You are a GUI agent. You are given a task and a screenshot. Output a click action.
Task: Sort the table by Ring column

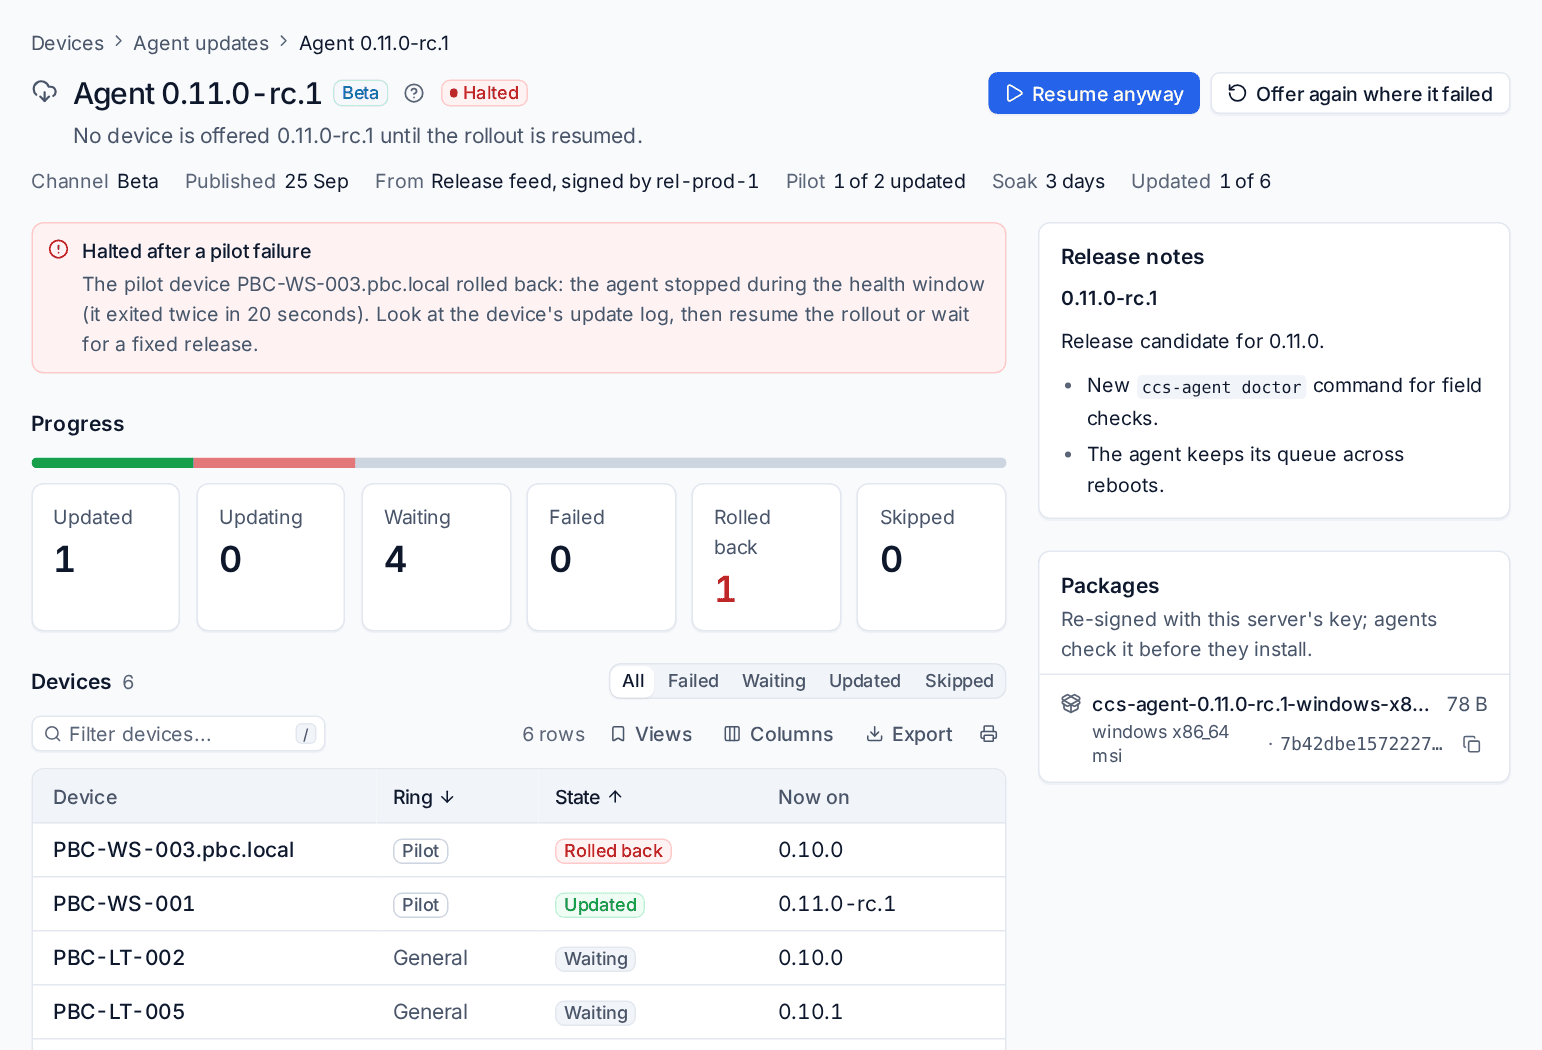(424, 797)
